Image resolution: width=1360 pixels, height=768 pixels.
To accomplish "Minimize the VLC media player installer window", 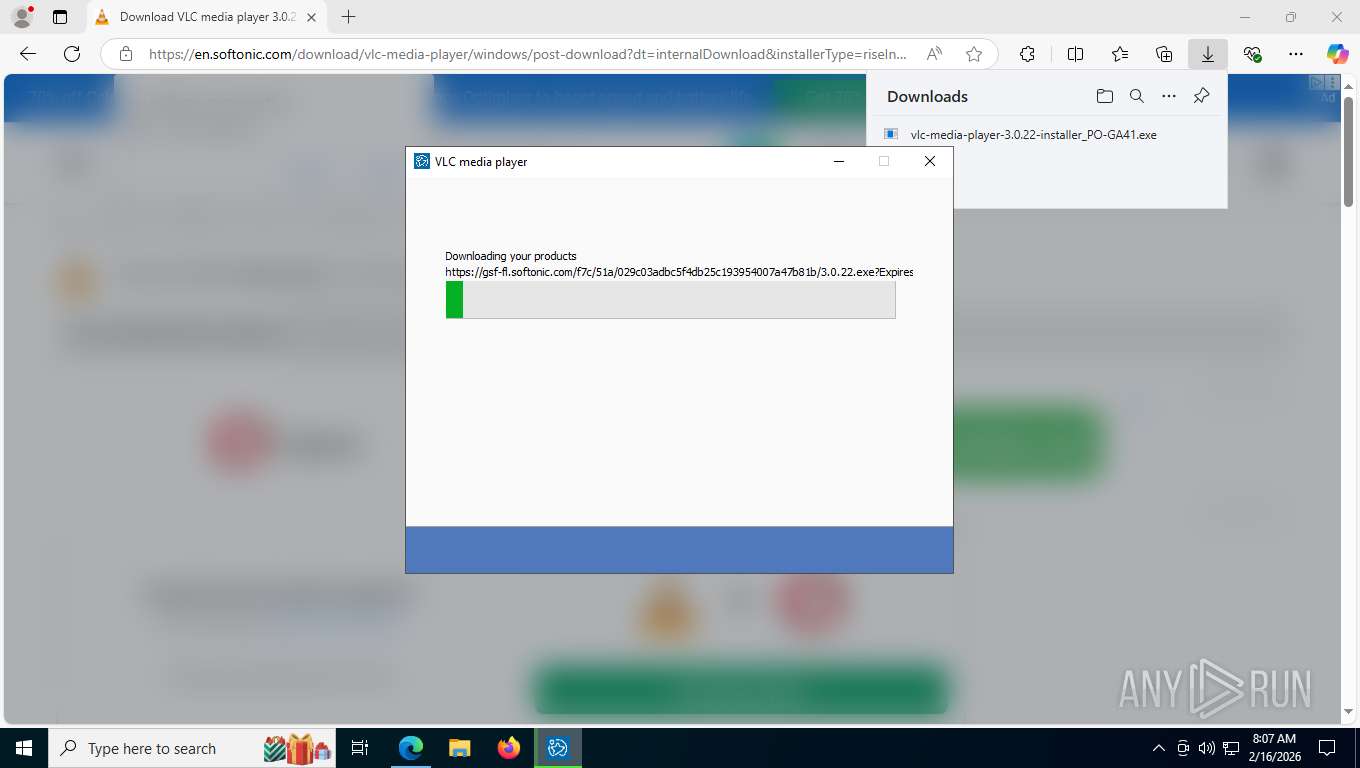I will 839,161.
